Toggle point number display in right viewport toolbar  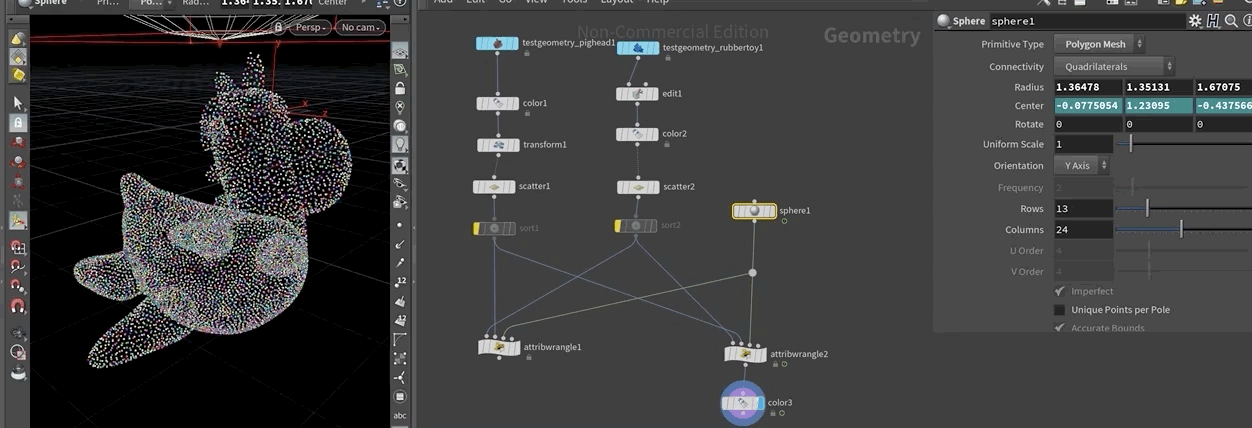point(400,281)
